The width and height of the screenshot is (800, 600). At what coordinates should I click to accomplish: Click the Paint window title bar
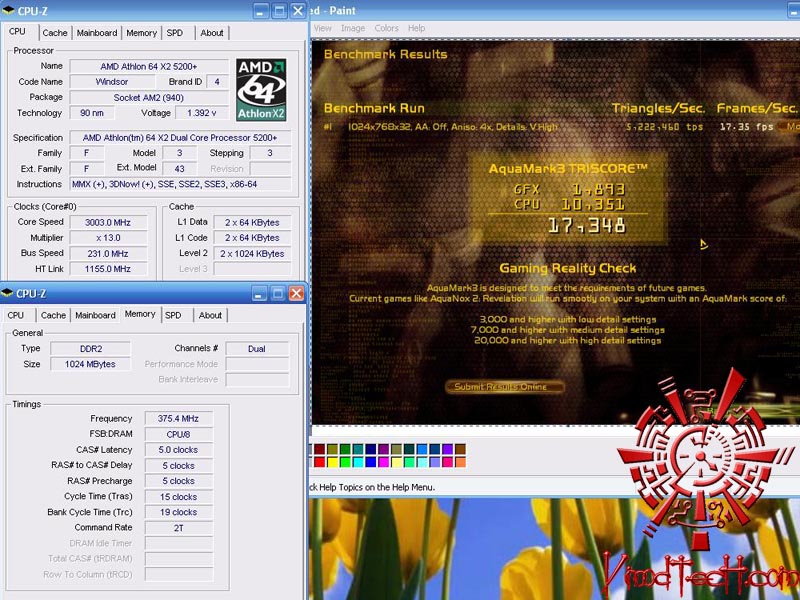pos(554,10)
